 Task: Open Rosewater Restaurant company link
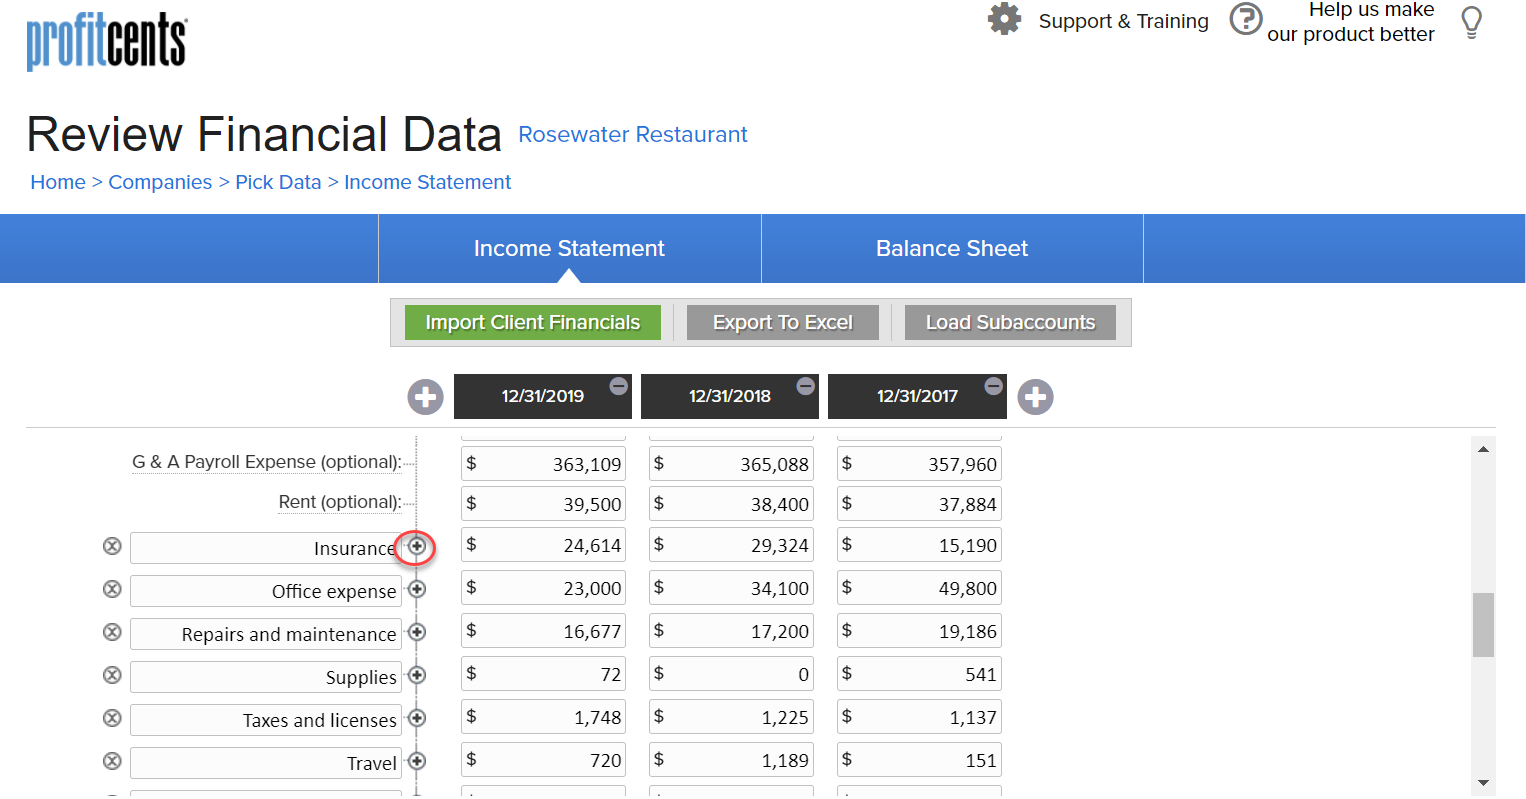(633, 134)
